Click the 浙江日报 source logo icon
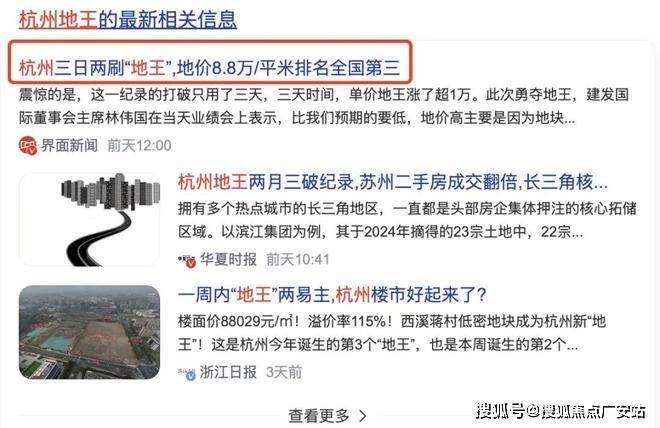 tap(187, 373)
